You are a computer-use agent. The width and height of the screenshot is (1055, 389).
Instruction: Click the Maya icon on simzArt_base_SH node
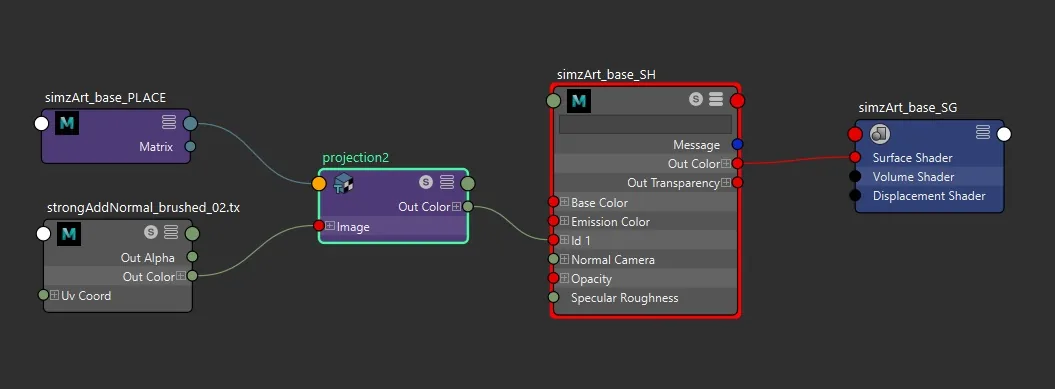579,101
